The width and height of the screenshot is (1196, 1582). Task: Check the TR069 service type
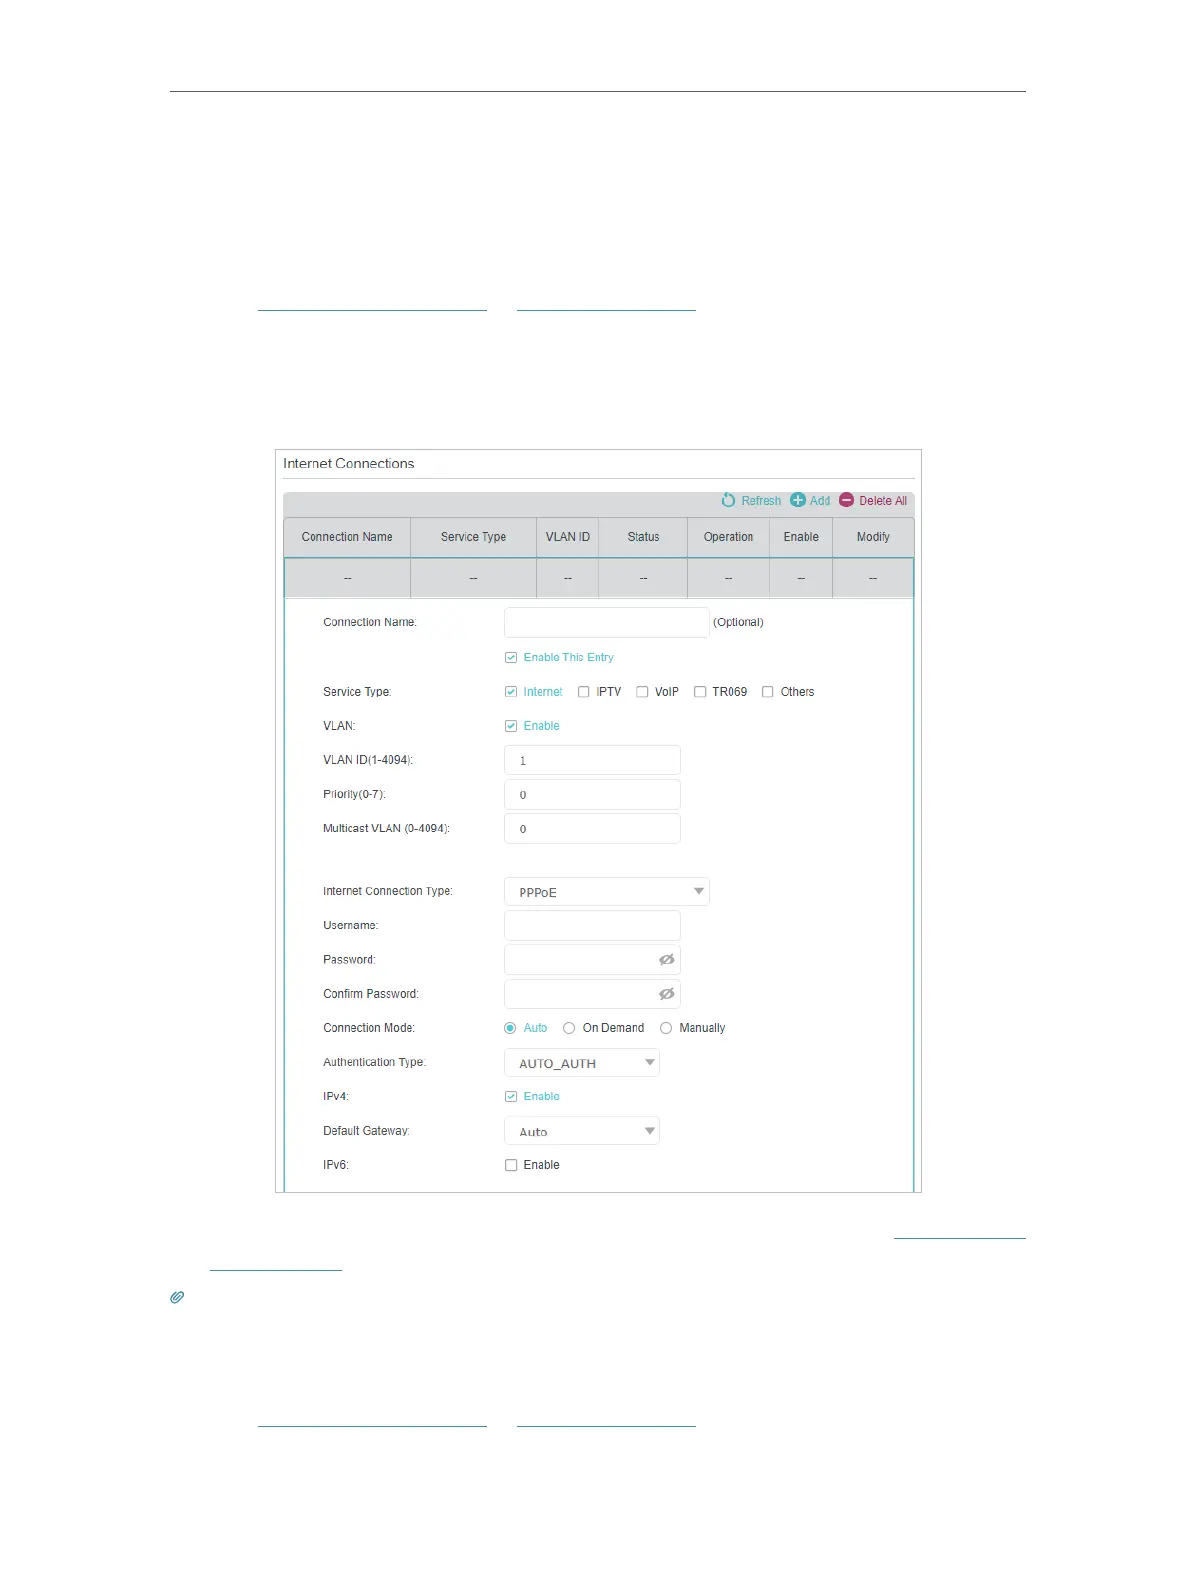[x=700, y=692]
